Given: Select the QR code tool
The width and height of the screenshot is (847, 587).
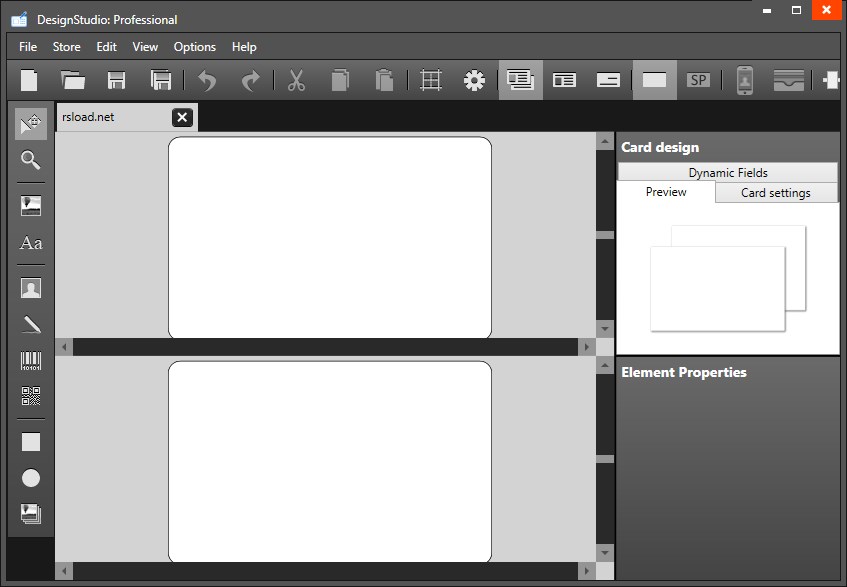Looking at the screenshot, I should coord(30,396).
